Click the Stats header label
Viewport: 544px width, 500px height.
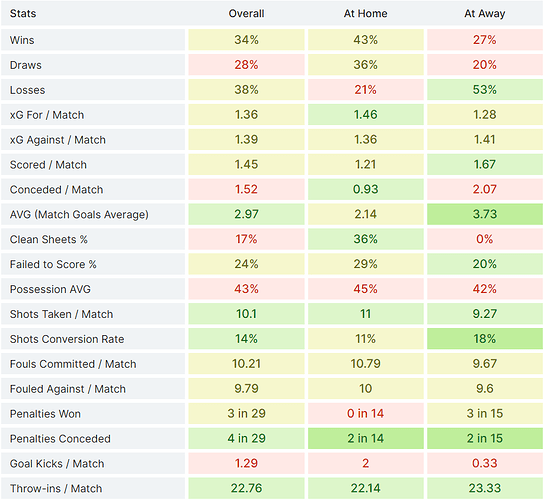(23, 14)
